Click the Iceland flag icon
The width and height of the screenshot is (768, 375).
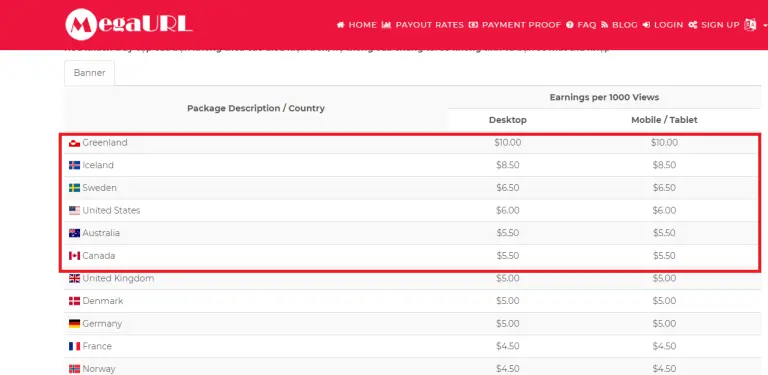point(74,165)
